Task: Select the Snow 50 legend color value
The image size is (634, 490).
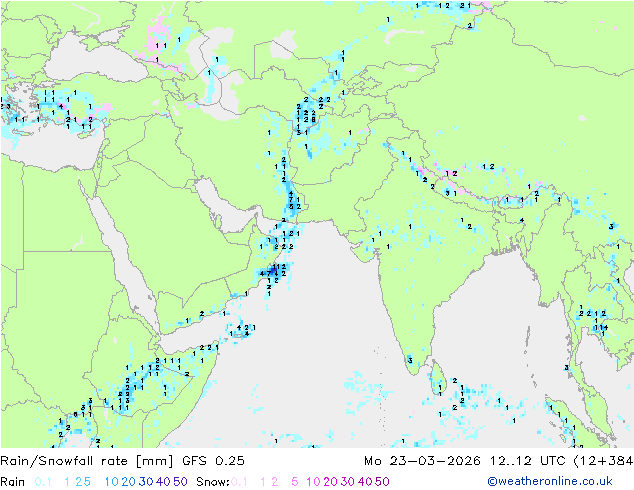Action: [x=382, y=482]
